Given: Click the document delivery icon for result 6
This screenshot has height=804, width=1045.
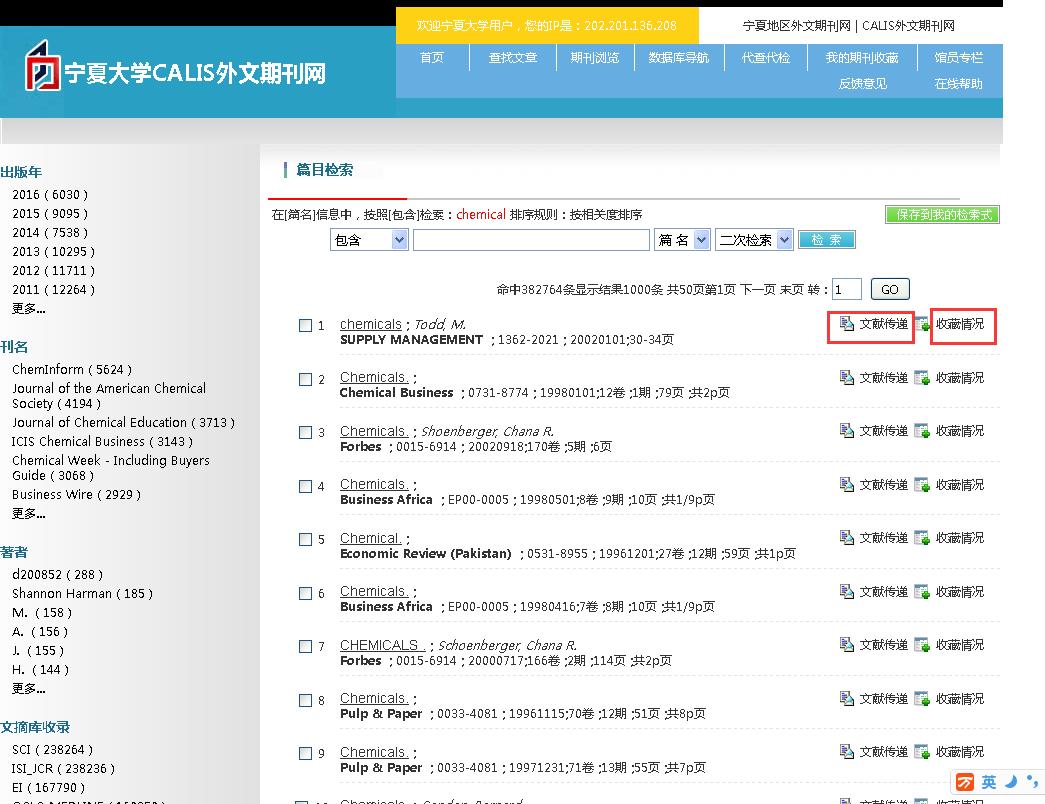Looking at the screenshot, I should pyautogui.click(x=846, y=591).
